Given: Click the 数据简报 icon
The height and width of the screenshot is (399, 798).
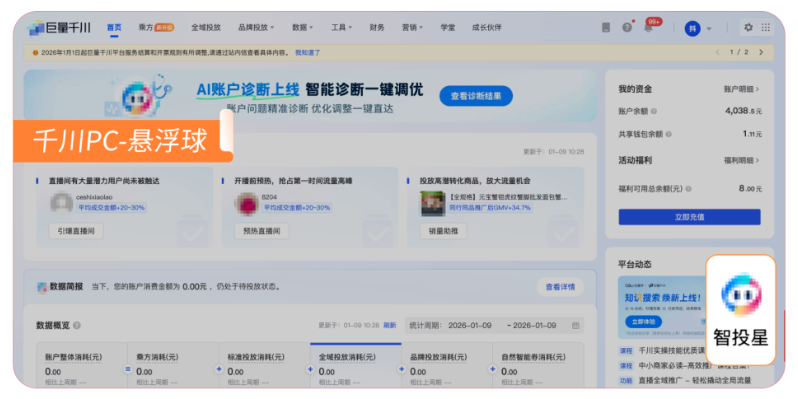Looking at the screenshot, I should click(42, 287).
